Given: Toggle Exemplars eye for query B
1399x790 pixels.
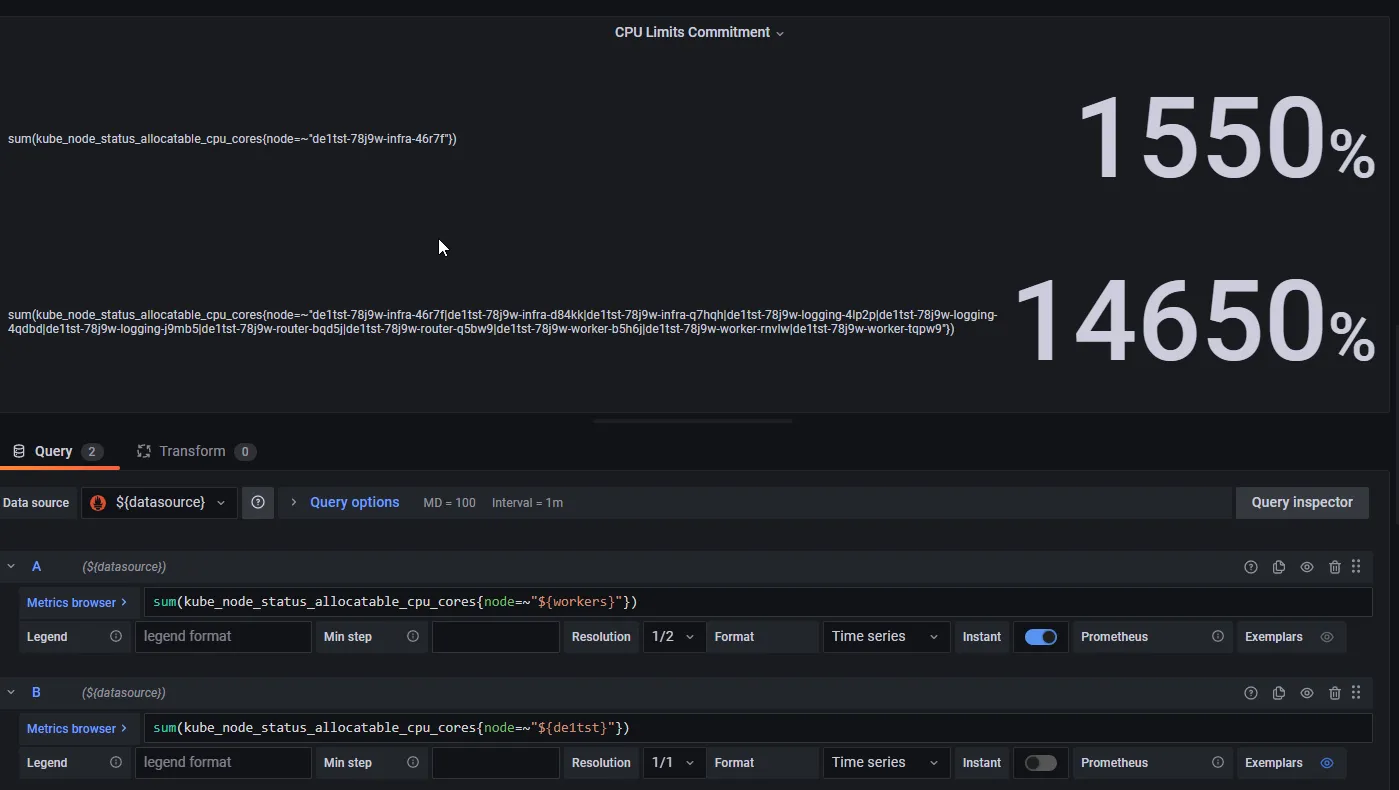Looking at the screenshot, I should click(1327, 763).
